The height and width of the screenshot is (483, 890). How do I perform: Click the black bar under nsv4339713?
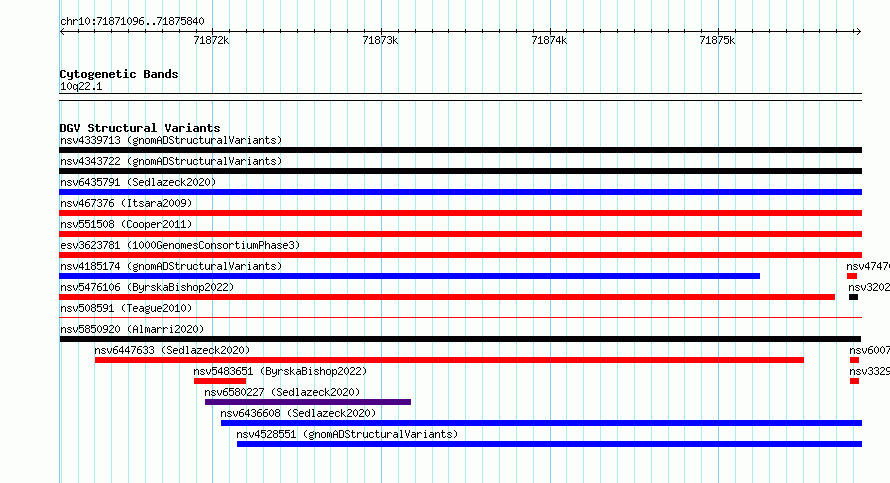tap(460, 150)
